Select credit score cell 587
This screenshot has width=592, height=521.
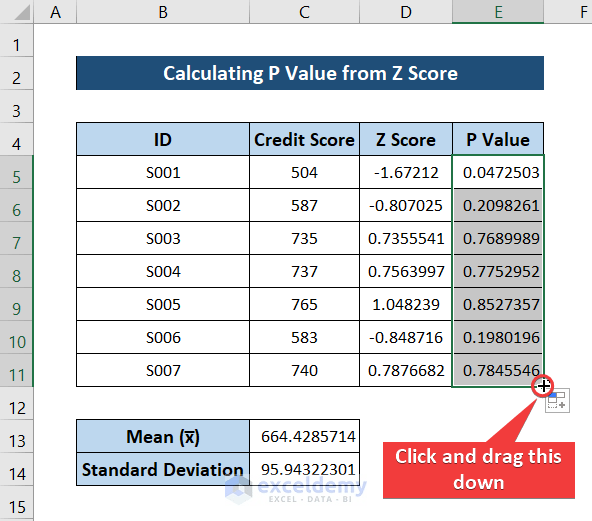point(304,205)
